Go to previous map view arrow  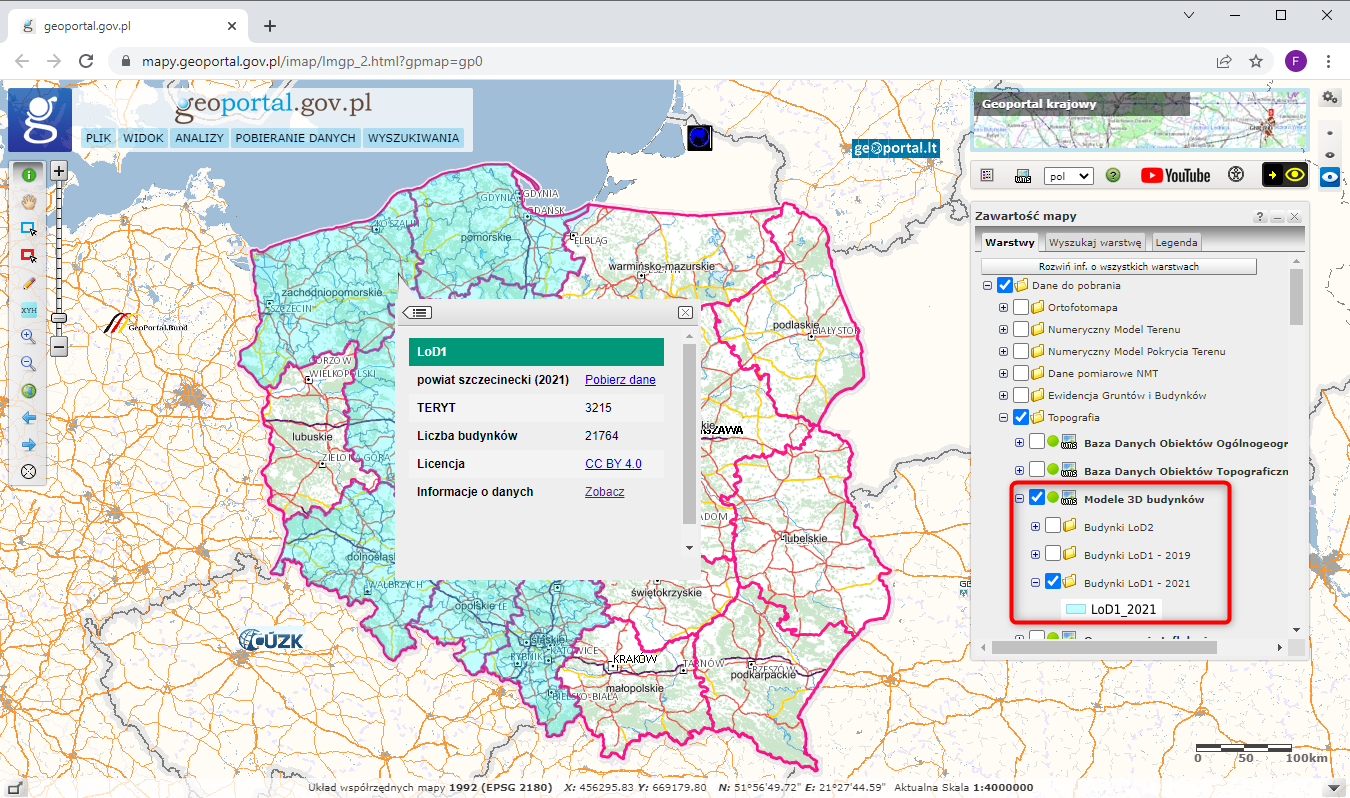pyautogui.click(x=29, y=418)
